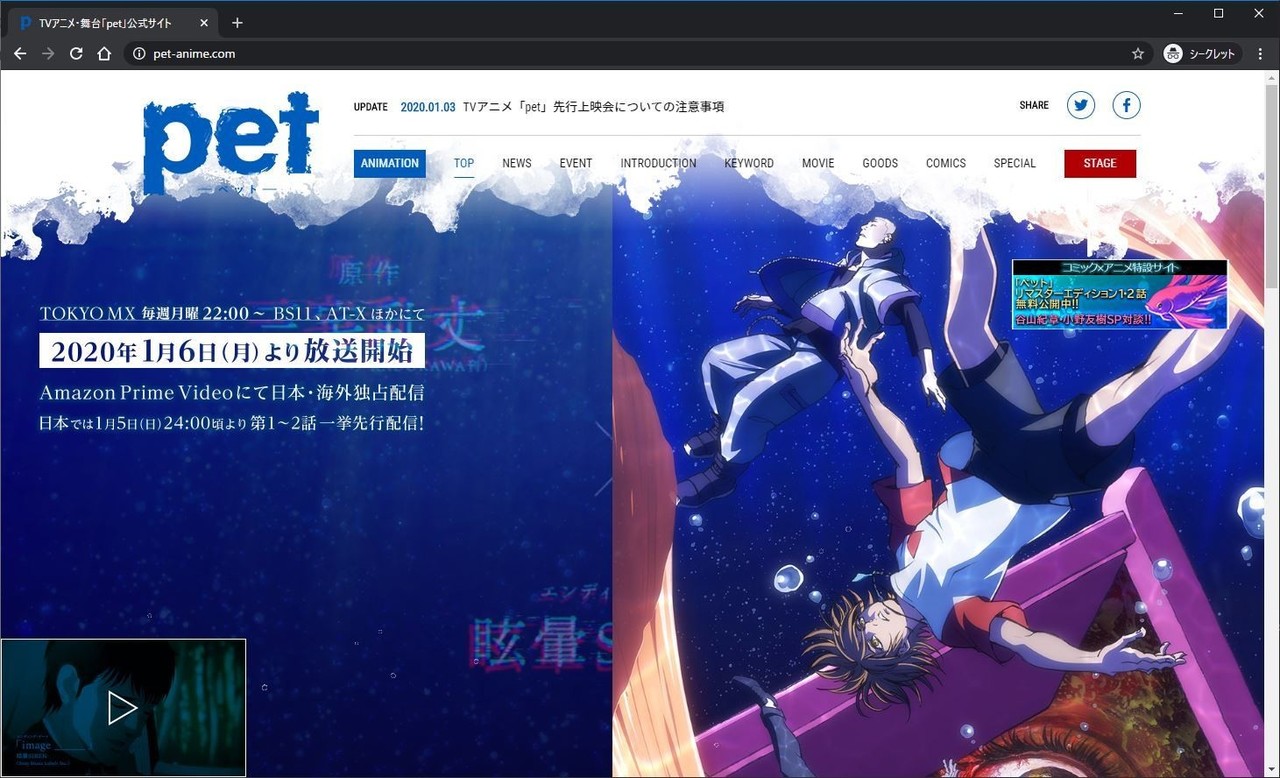Open the SPECIAL menu item
Screen dimensions: 1280x778
(1015, 163)
